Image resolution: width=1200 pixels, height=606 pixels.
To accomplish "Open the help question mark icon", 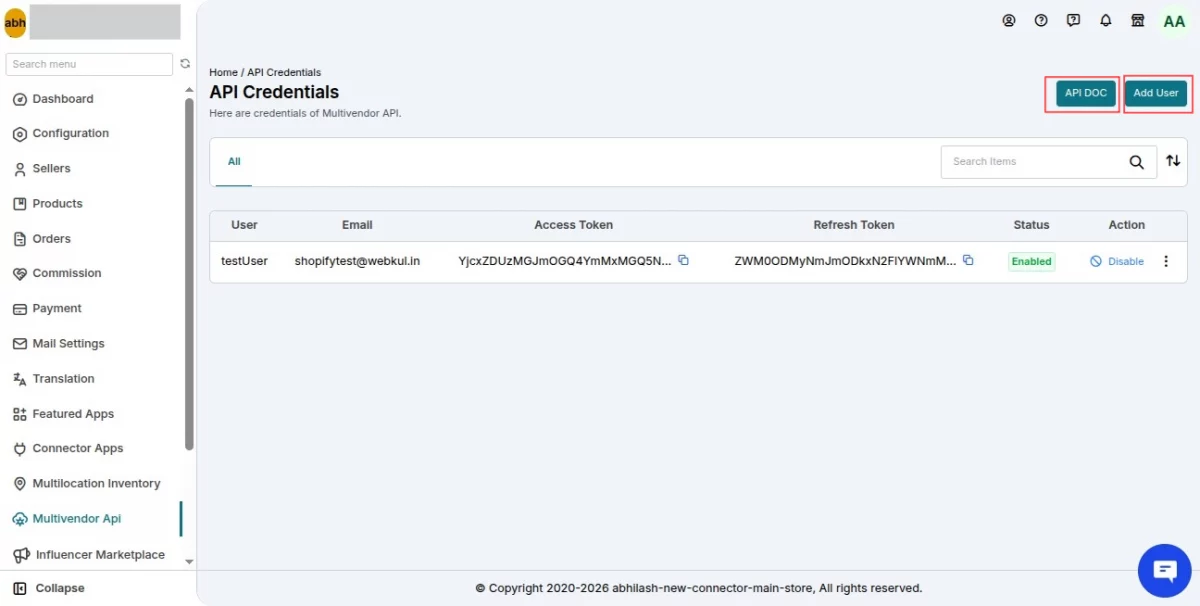I will click(x=1041, y=20).
